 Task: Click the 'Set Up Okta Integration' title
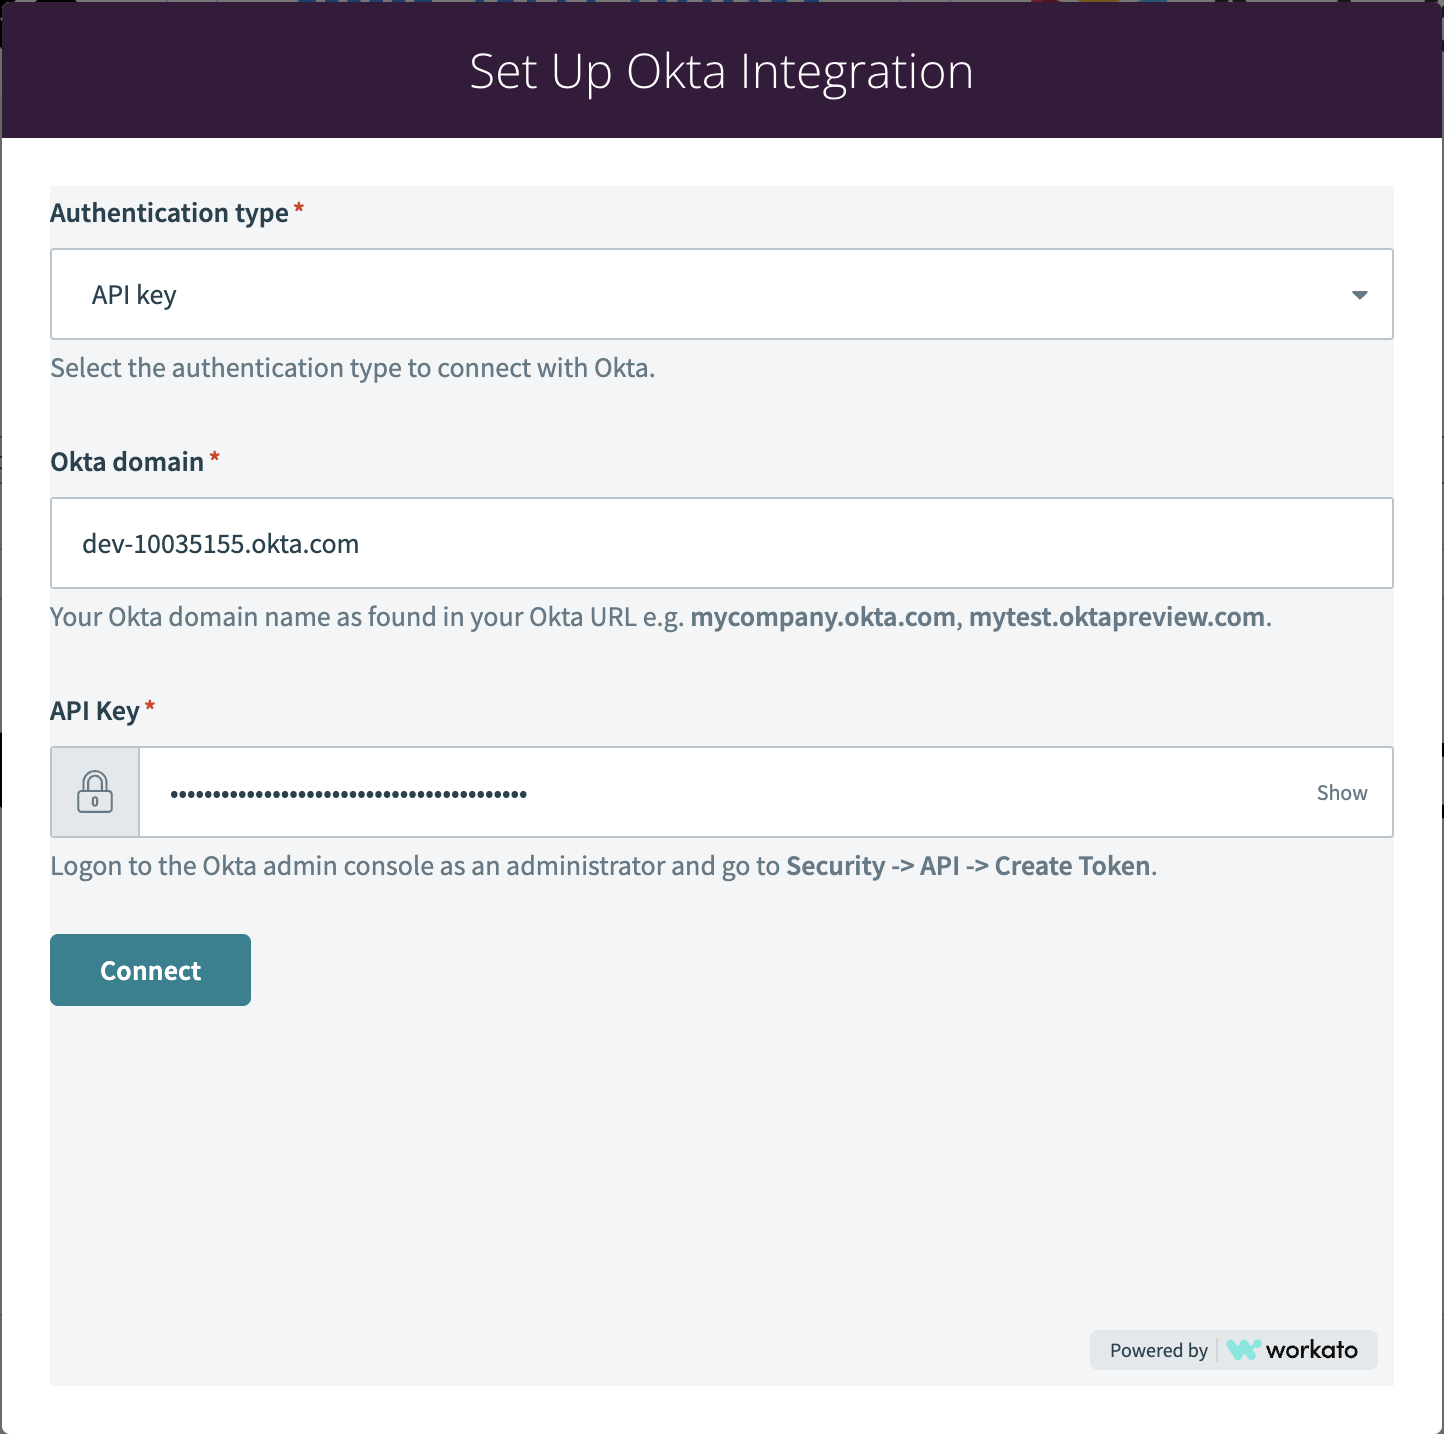point(721,71)
